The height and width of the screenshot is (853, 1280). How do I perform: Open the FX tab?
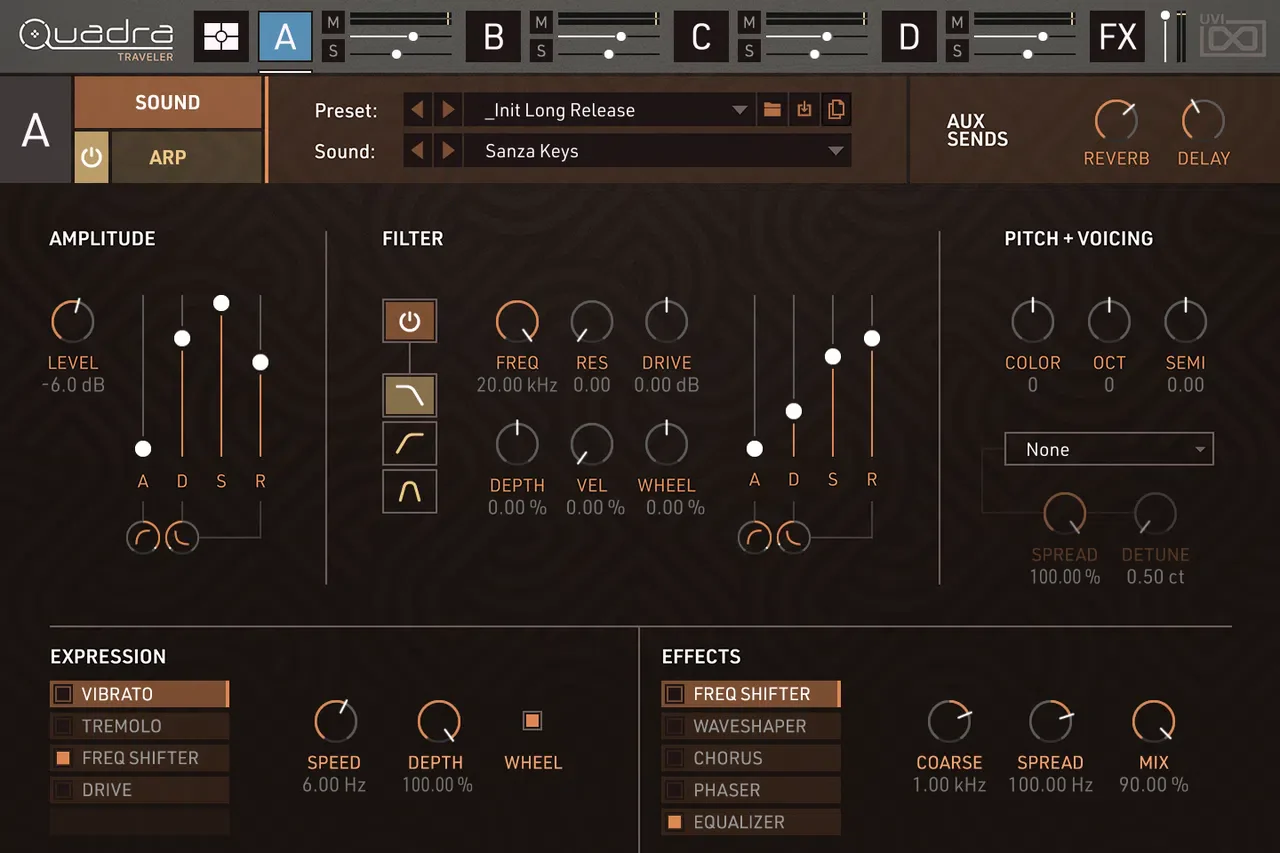pyautogui.click(x=1117, y=37)
